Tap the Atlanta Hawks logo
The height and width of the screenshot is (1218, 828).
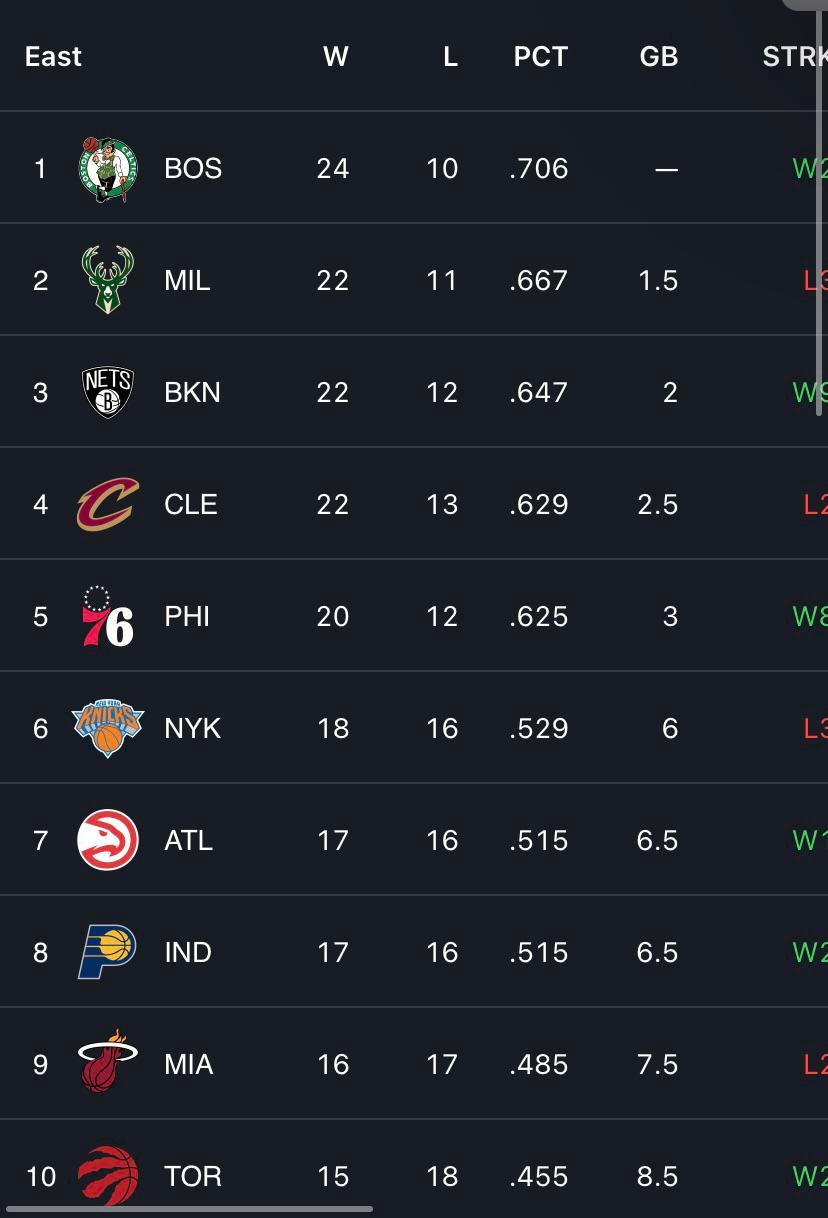(x=107, y=840)
